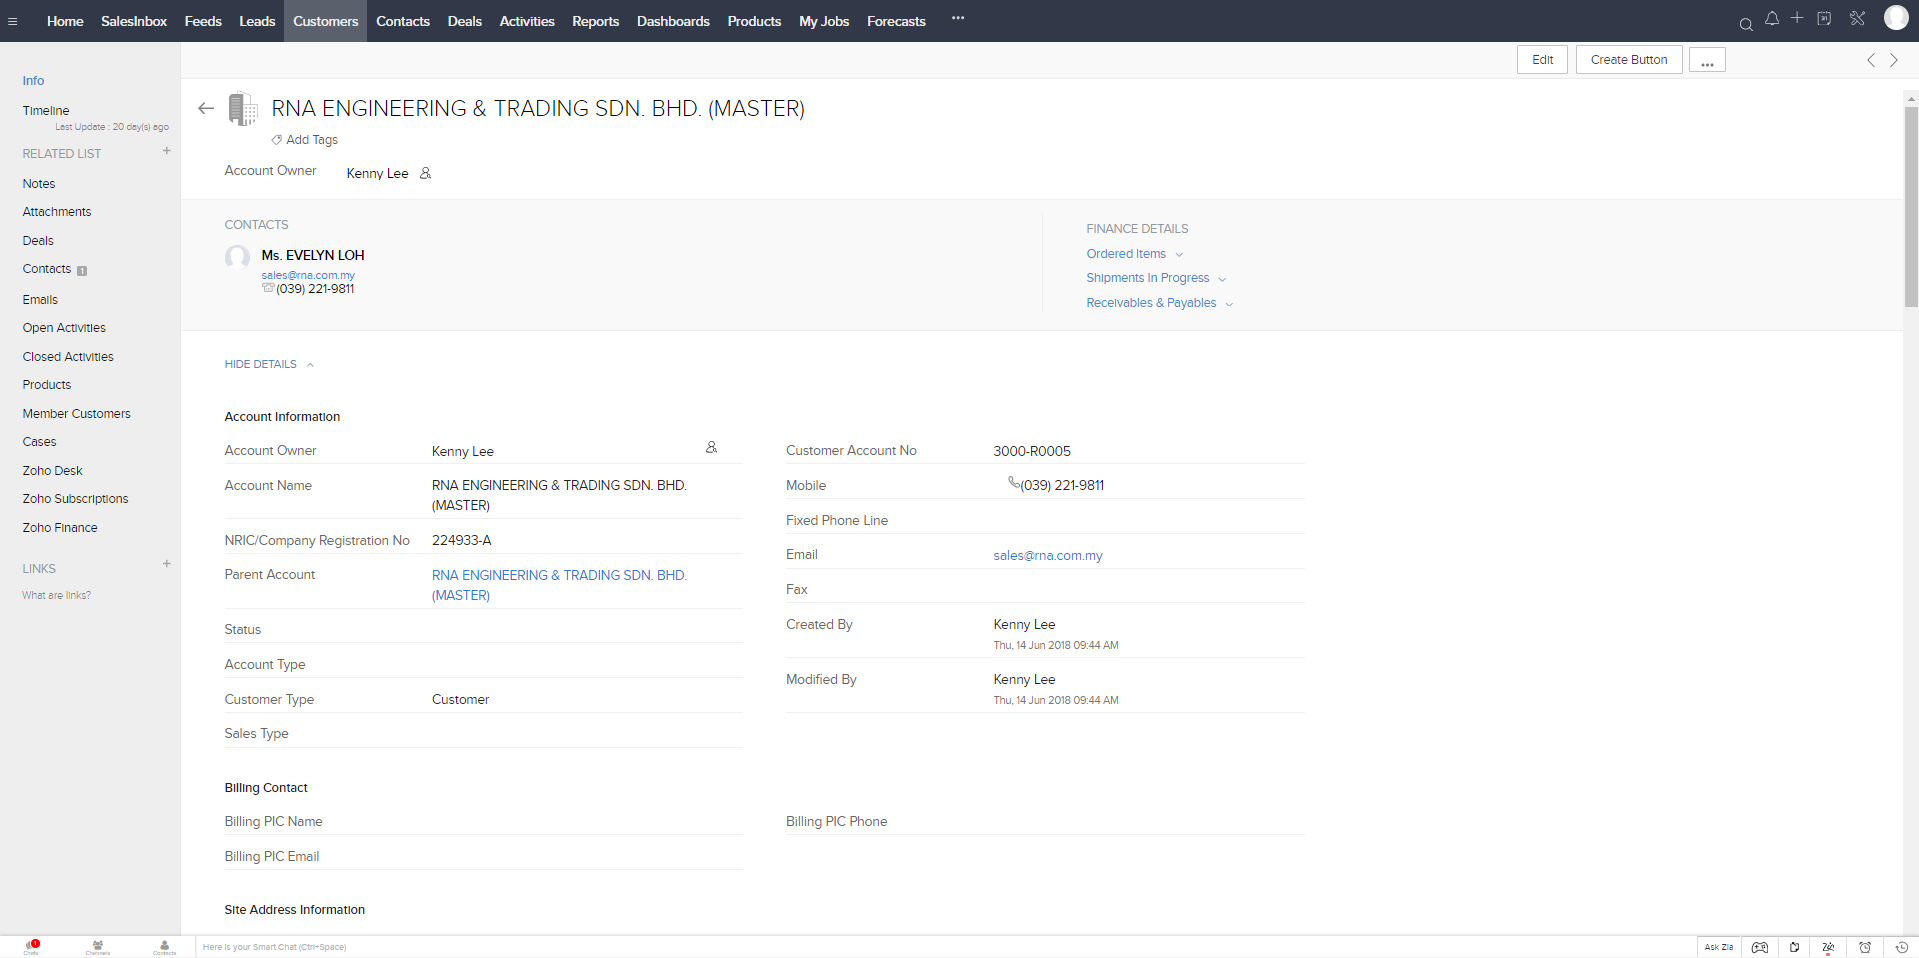1919x958 pixels.
Task: Click the Create Button button
Action: pyautogui.click(x=1628, y=60)
